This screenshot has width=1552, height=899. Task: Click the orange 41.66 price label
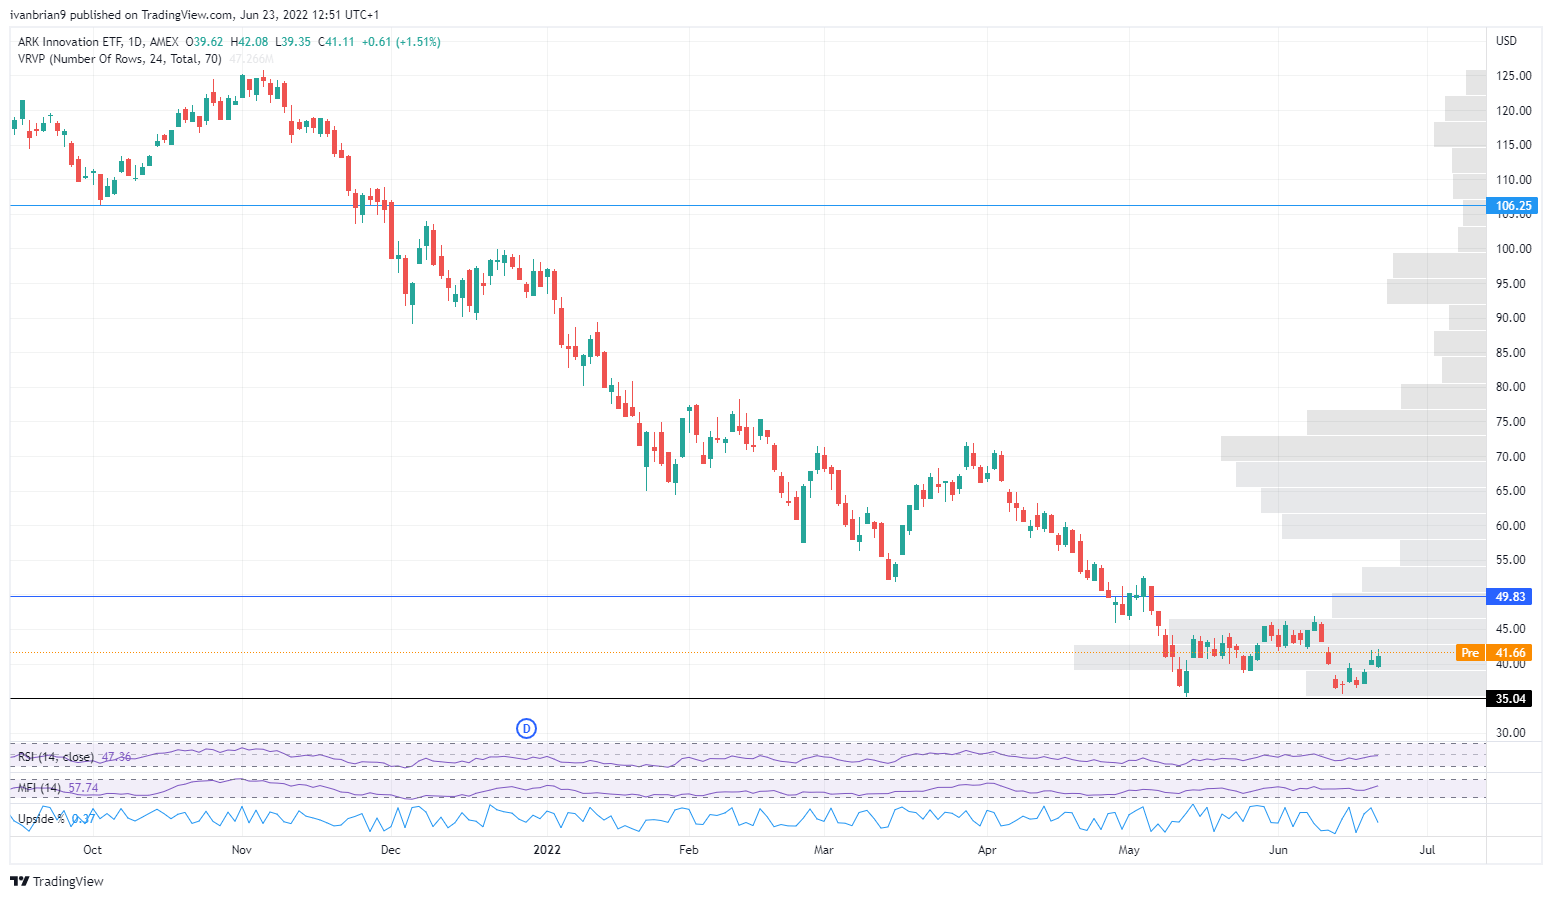click(x=1511, y=653)
